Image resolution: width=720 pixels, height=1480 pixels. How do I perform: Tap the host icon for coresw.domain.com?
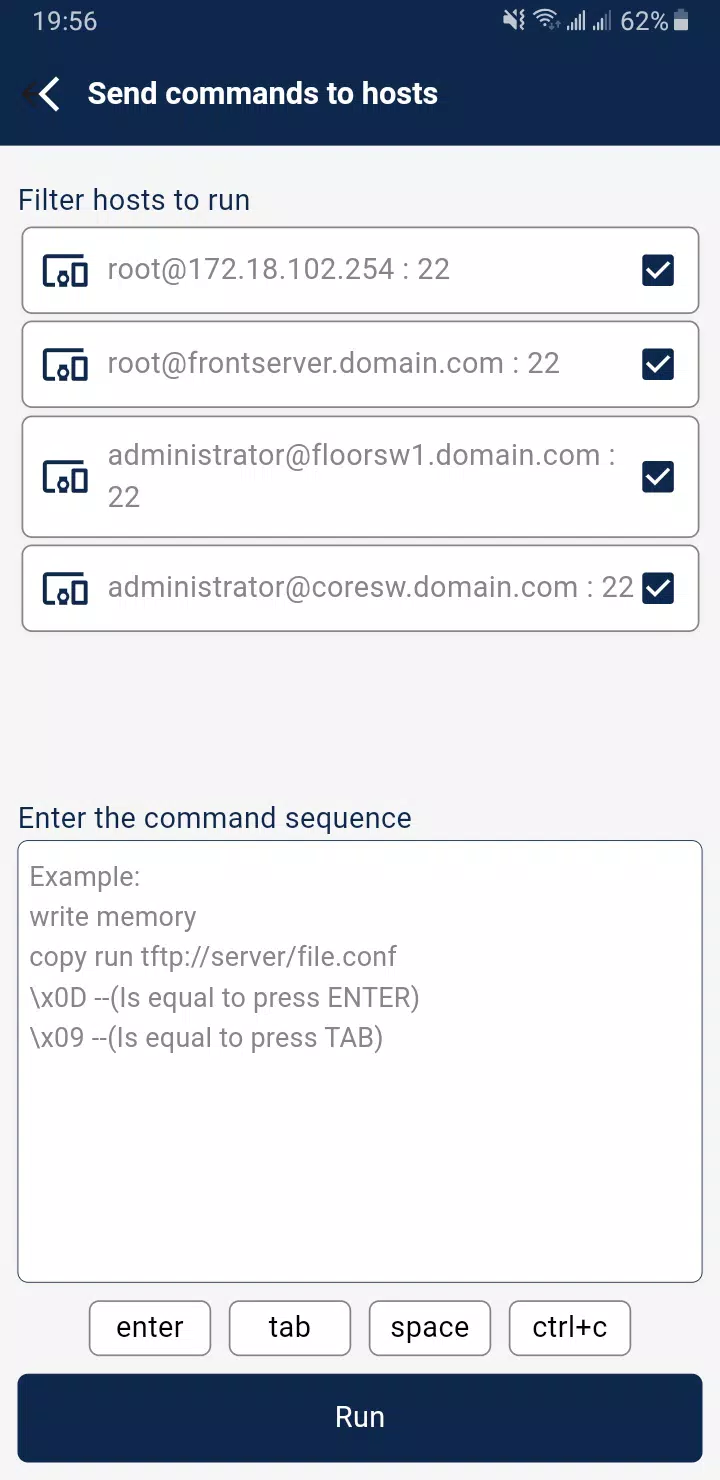[x=65, y=589]
